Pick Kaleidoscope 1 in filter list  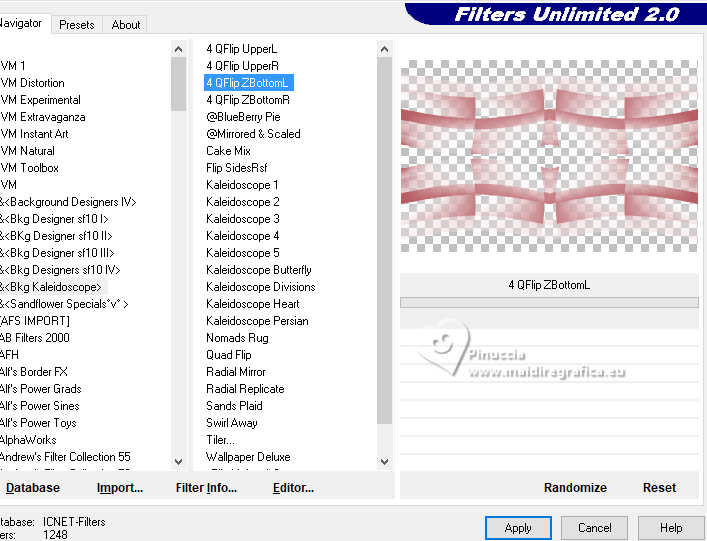tap(243, 185)
